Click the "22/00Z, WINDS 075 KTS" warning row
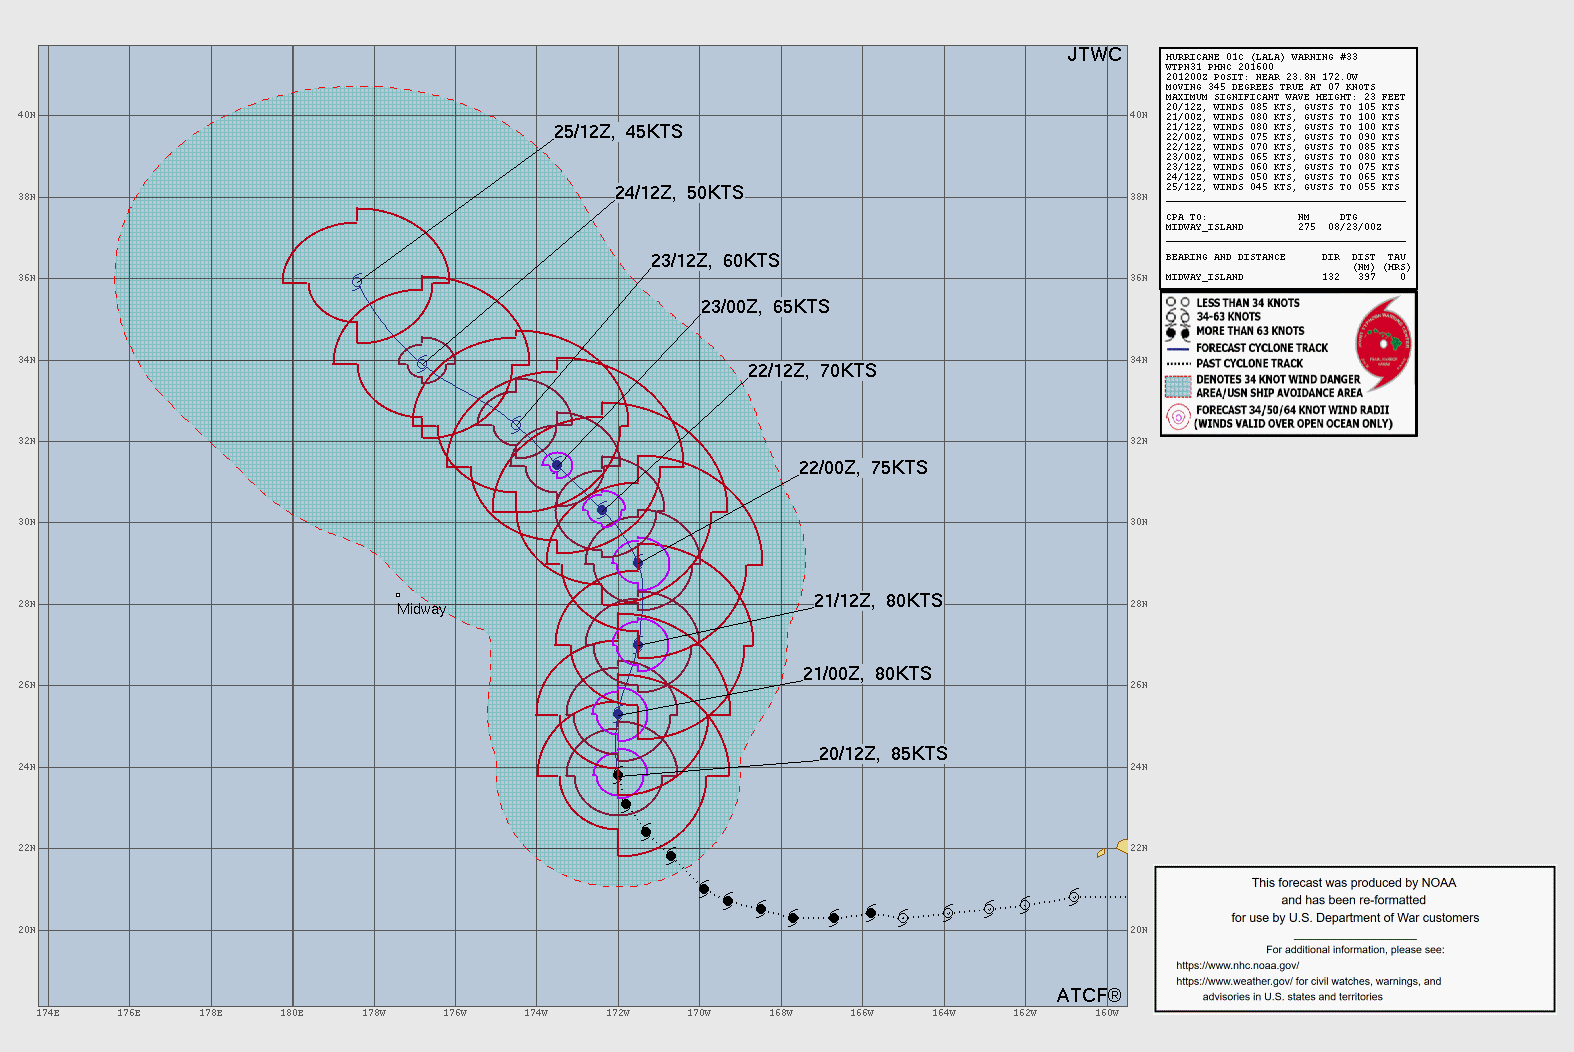This screenshot has width=1574, height=1052. pos(1283,138)
